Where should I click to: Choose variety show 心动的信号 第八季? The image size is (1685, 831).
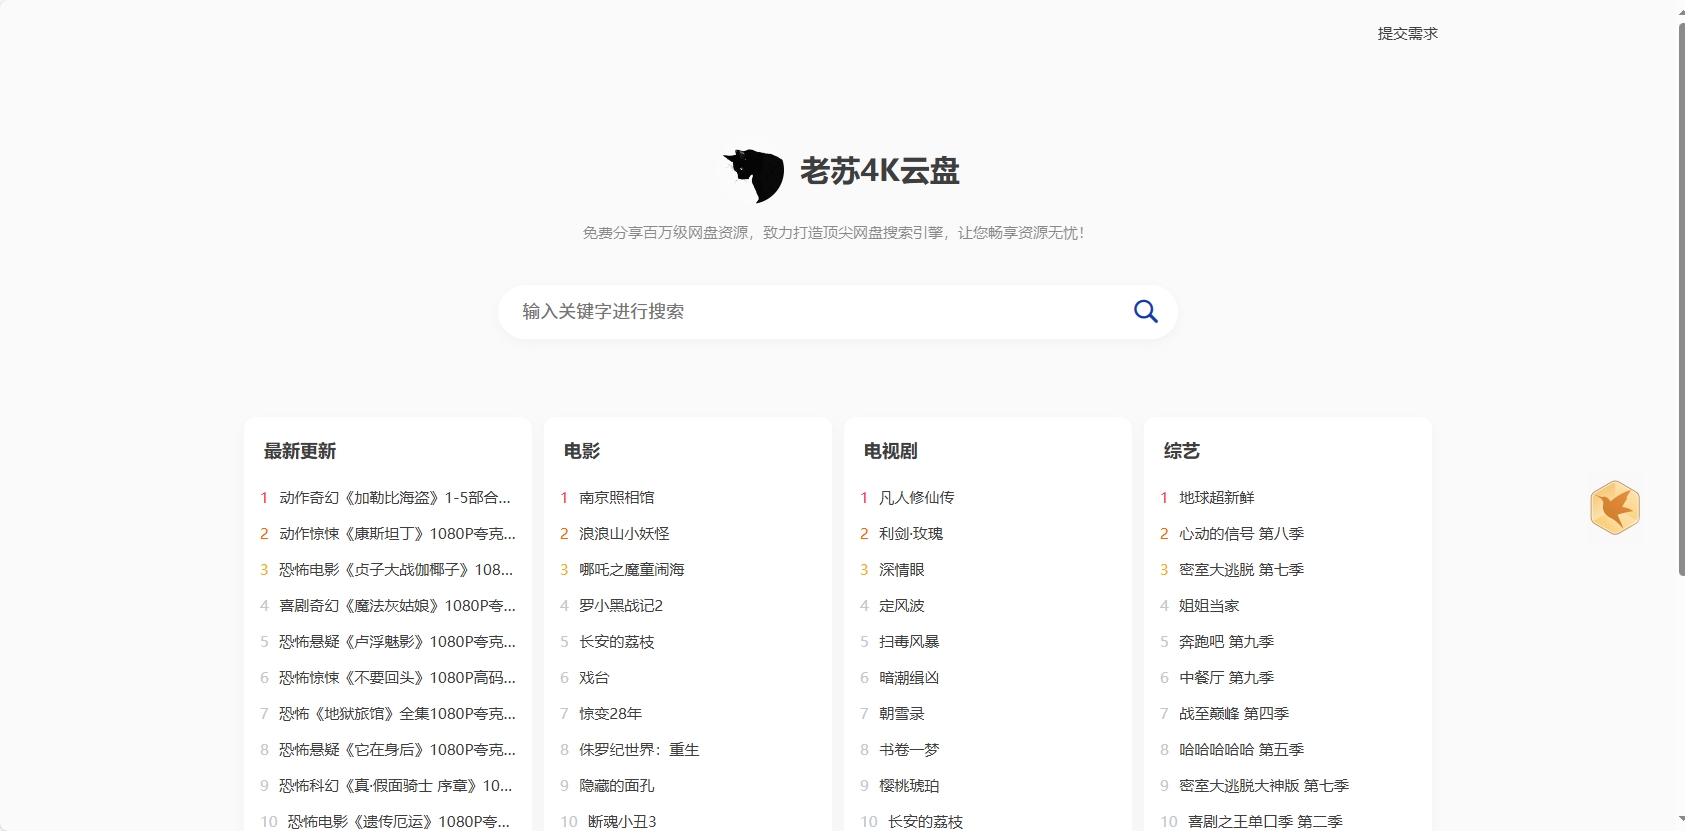tap(1242, 533)
